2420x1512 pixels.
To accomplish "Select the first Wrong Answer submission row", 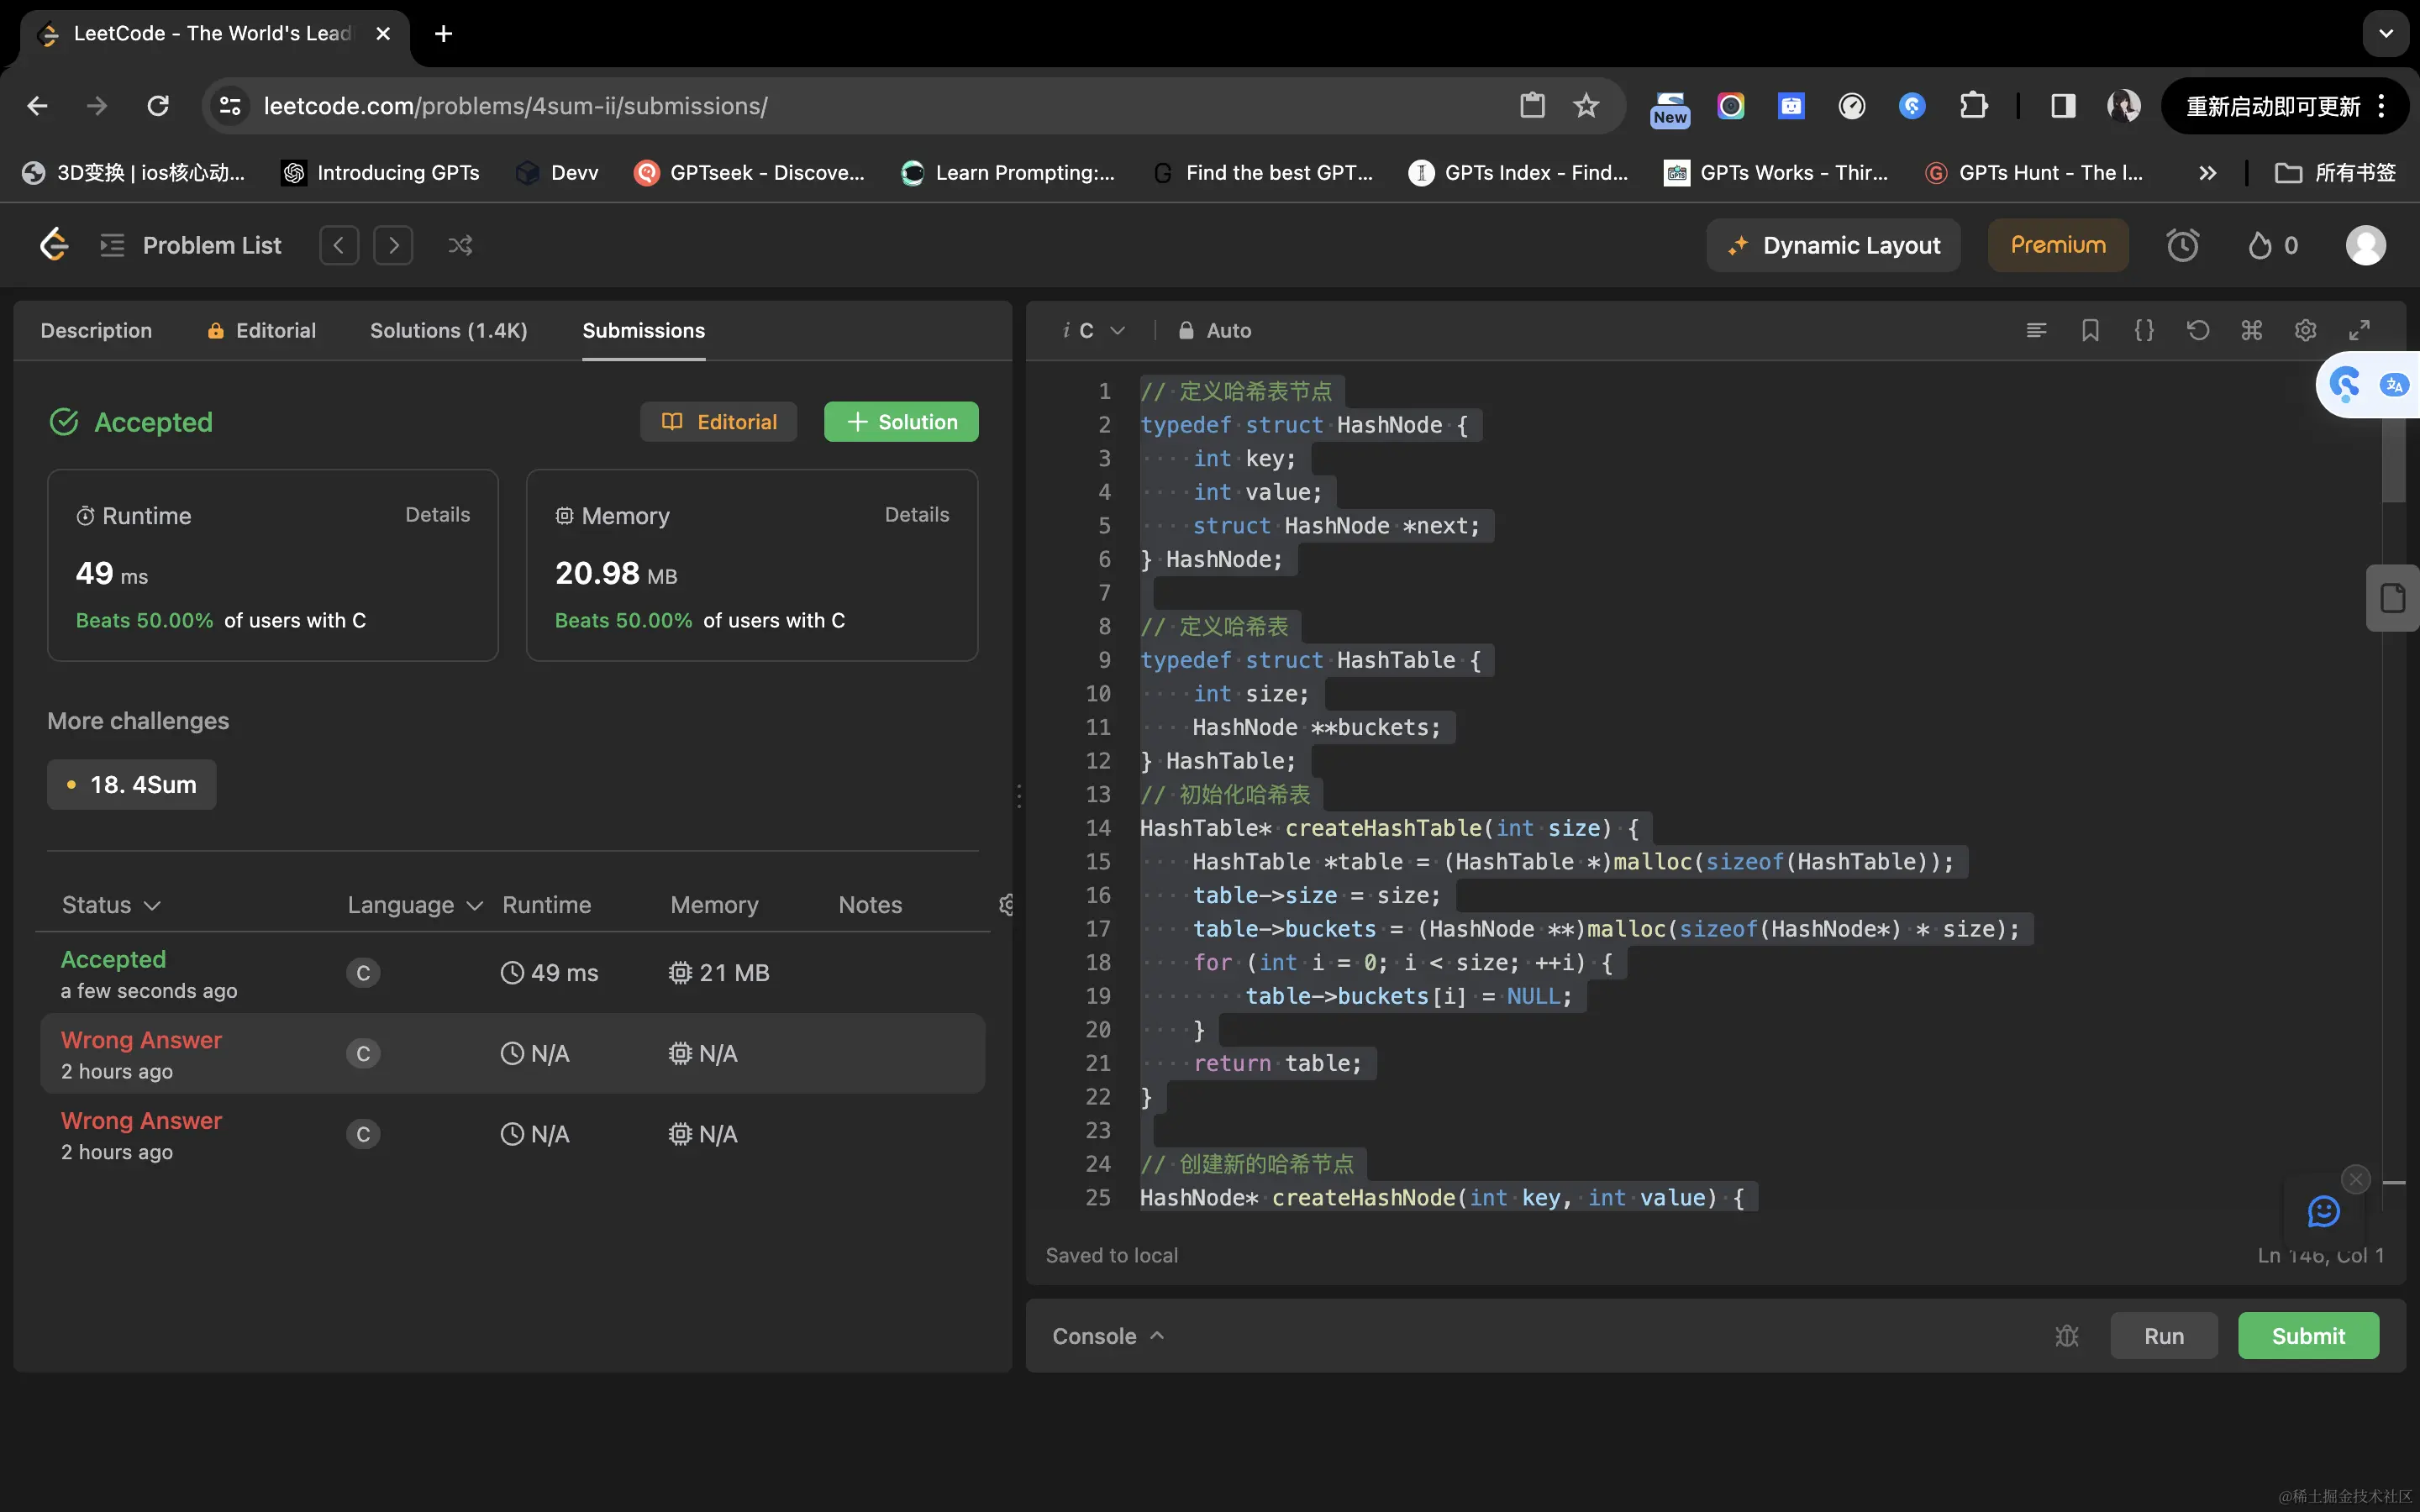I will [512, 1054].
